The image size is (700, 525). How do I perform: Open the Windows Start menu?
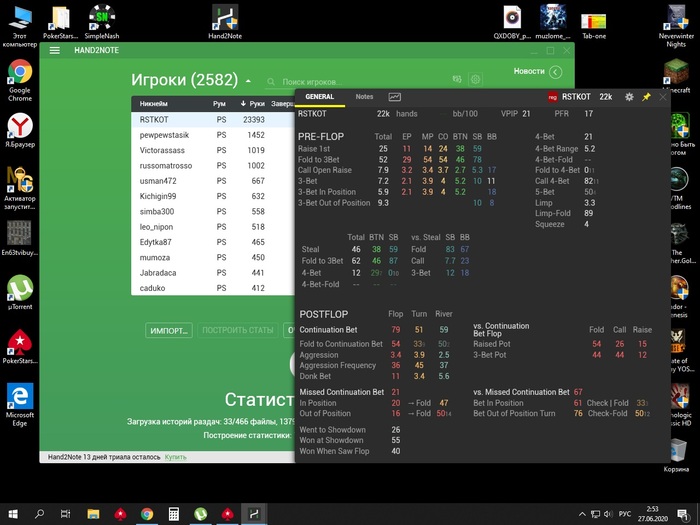[13, 514]
